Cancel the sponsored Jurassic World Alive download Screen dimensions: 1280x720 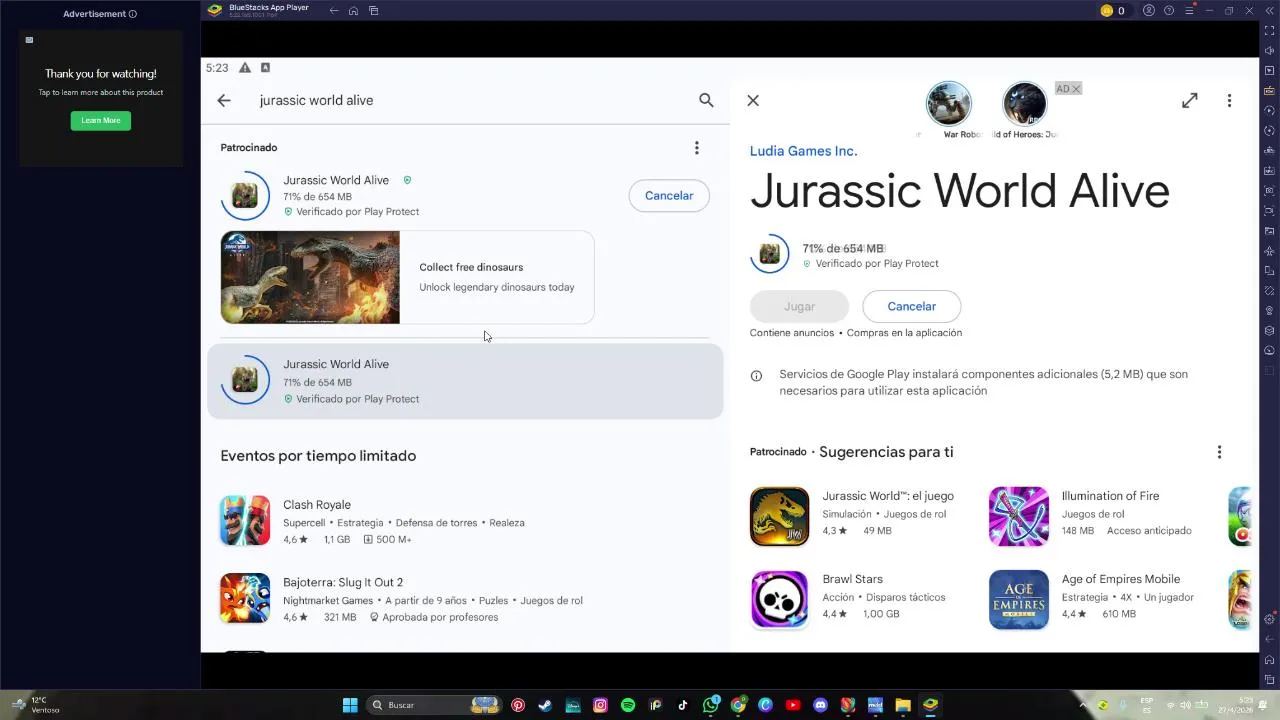(x=669, y=196)
